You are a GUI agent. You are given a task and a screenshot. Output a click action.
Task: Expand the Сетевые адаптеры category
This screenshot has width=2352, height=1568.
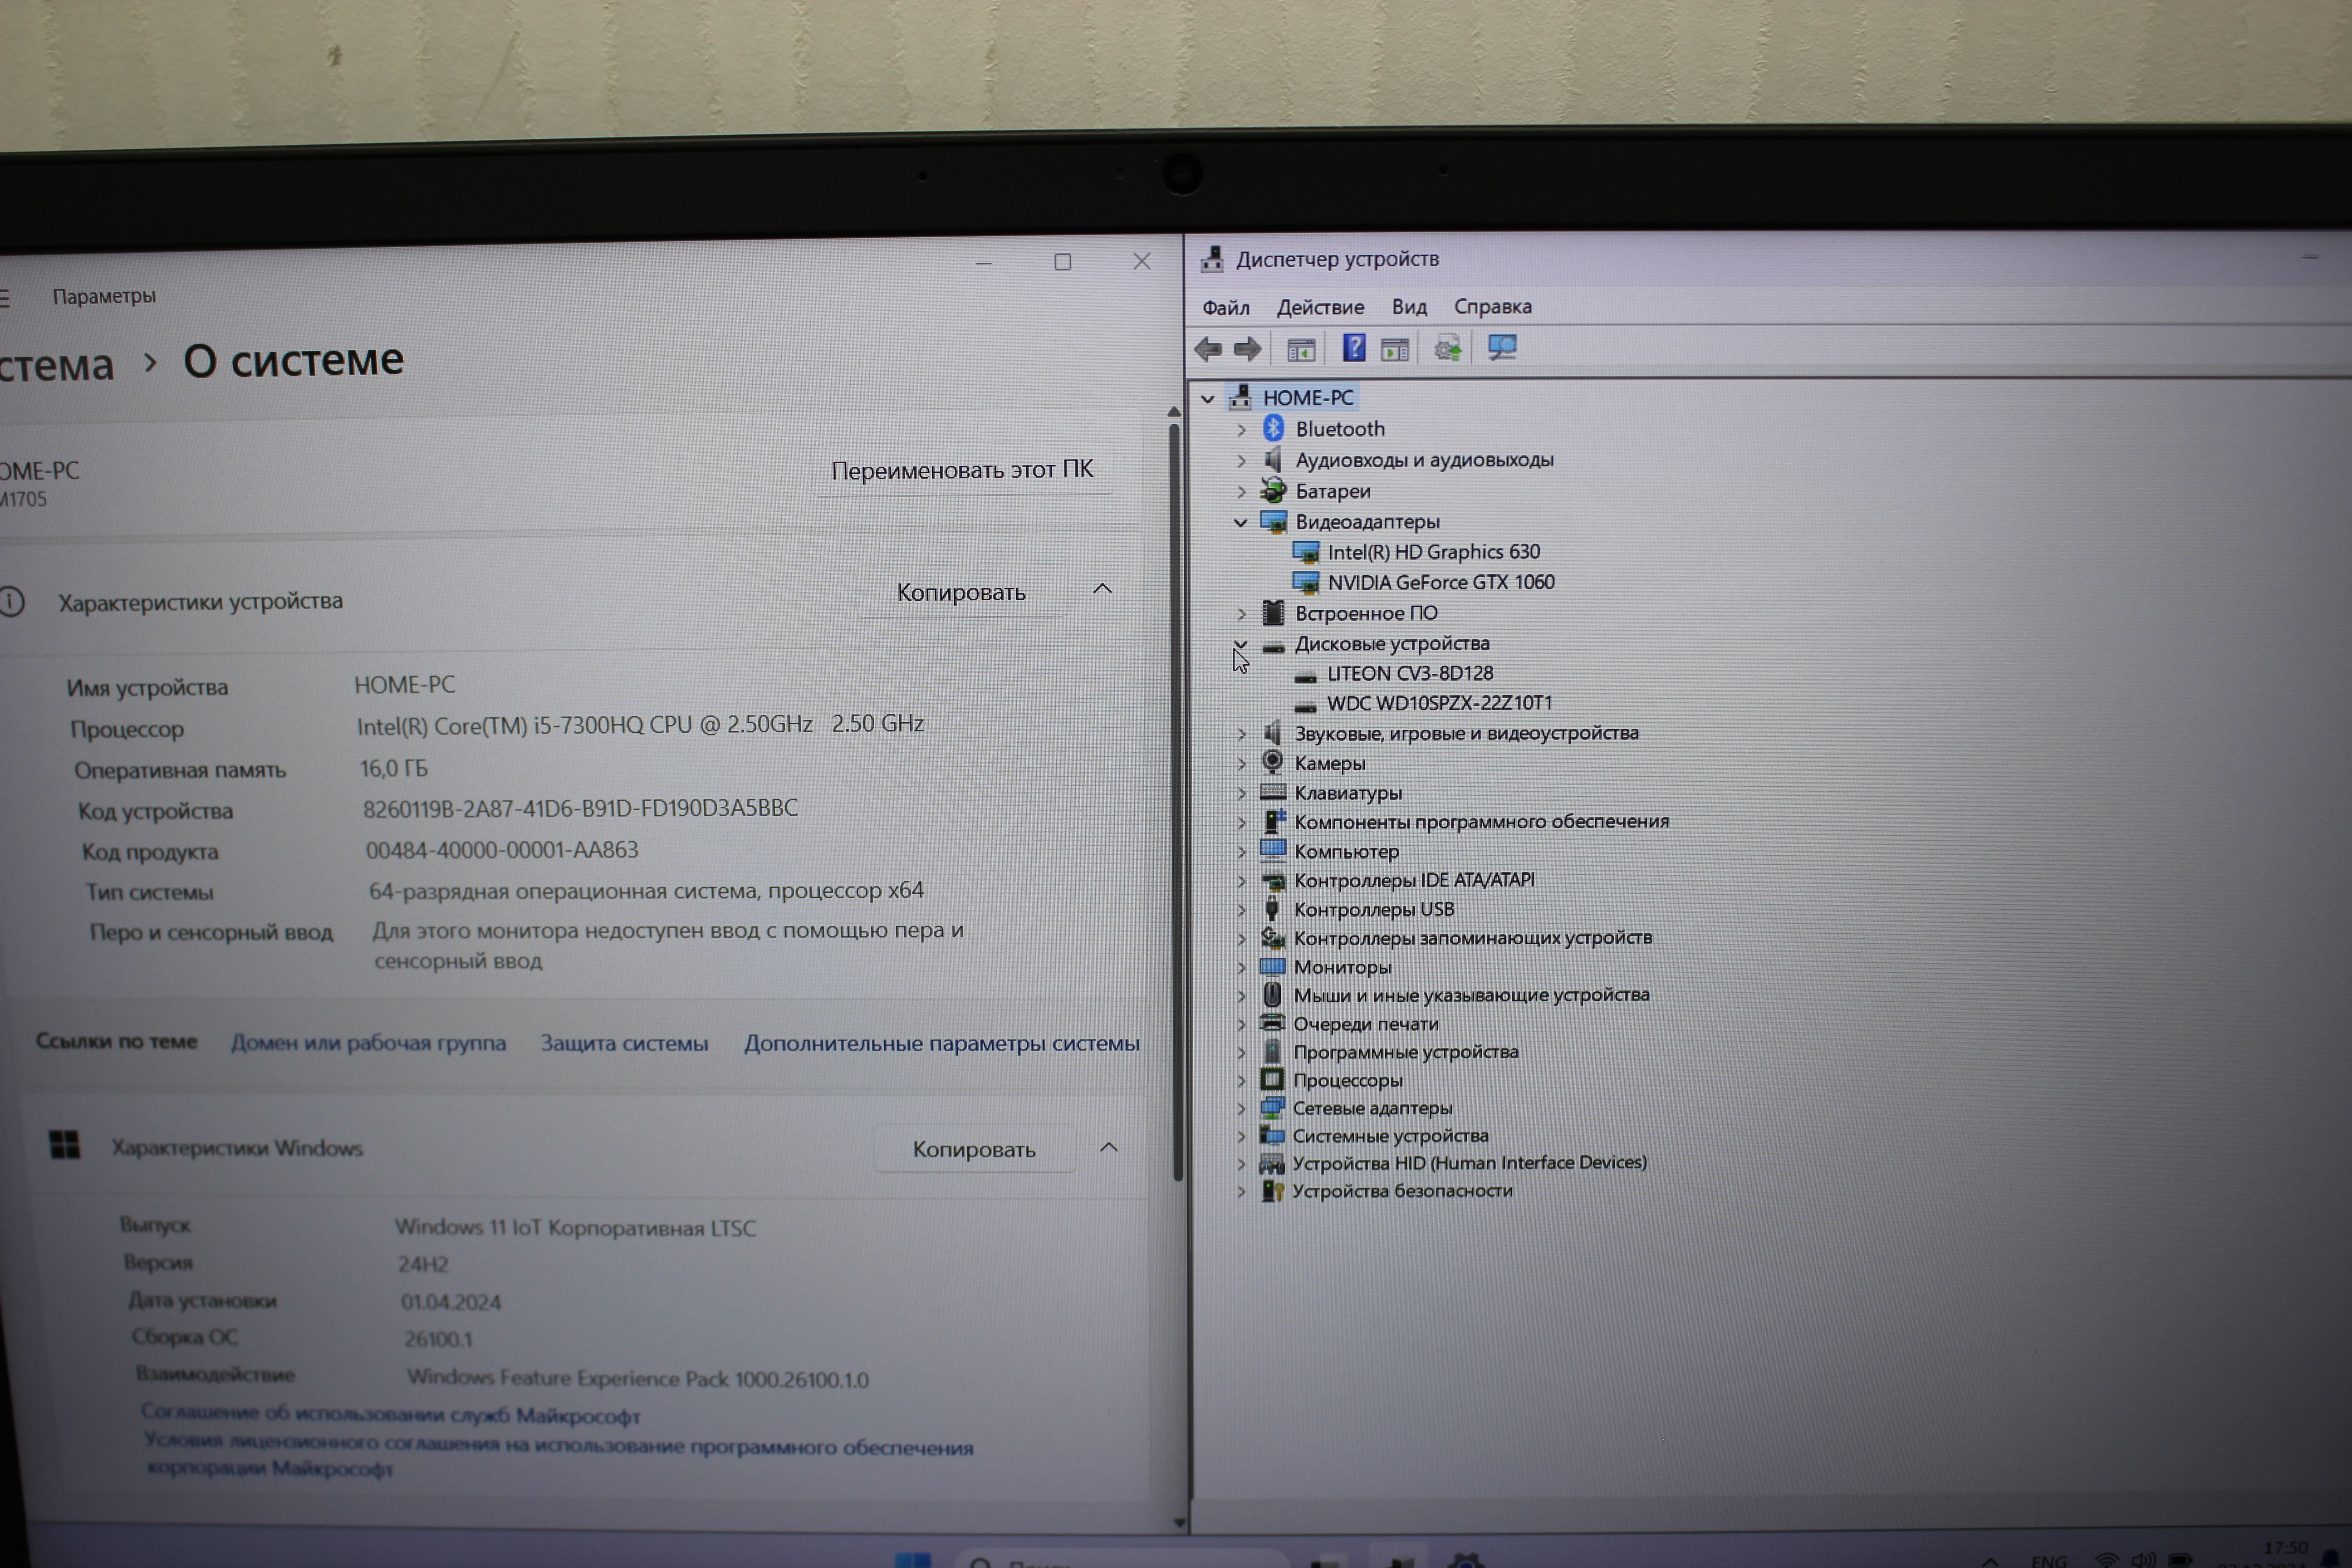[1241, 1108]
